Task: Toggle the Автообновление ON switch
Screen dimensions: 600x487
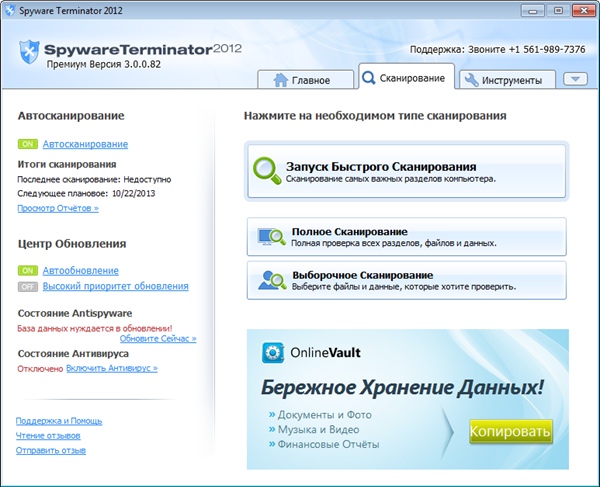Action: tap(28, 271)
